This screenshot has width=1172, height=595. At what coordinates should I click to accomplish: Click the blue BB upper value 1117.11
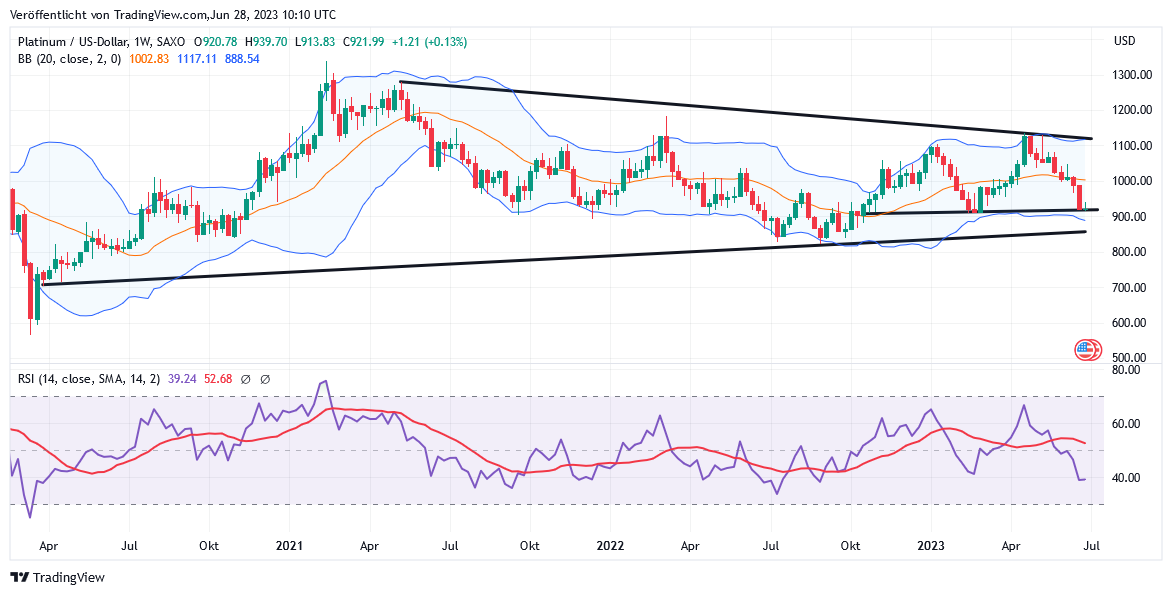198,59
